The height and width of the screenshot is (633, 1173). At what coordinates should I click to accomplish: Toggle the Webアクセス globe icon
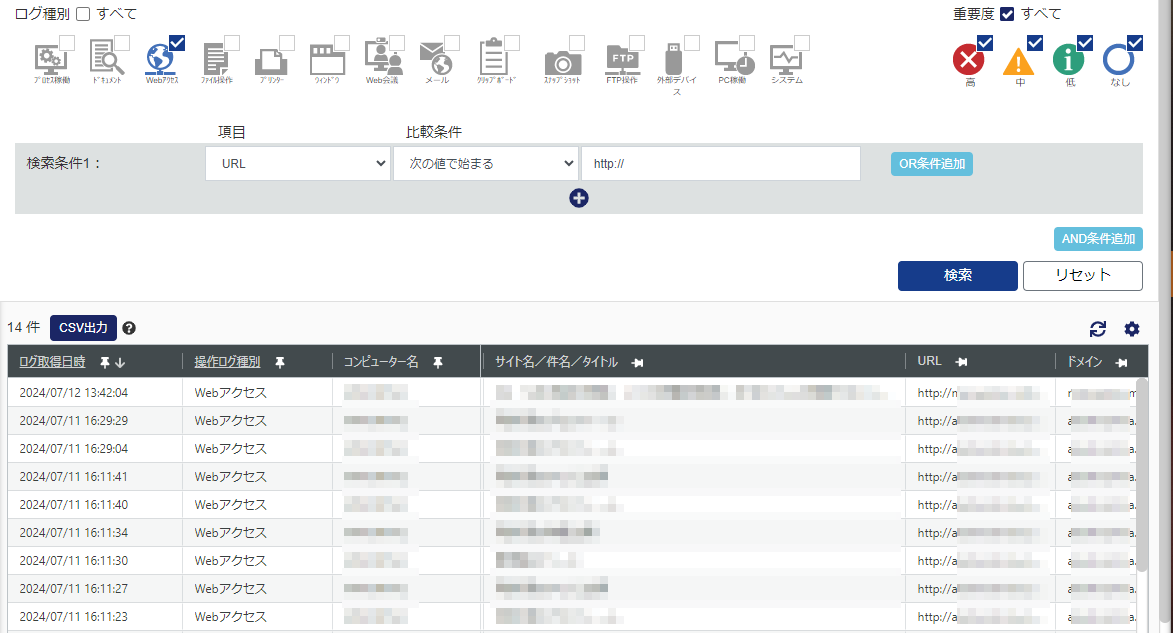pos(161,60)
